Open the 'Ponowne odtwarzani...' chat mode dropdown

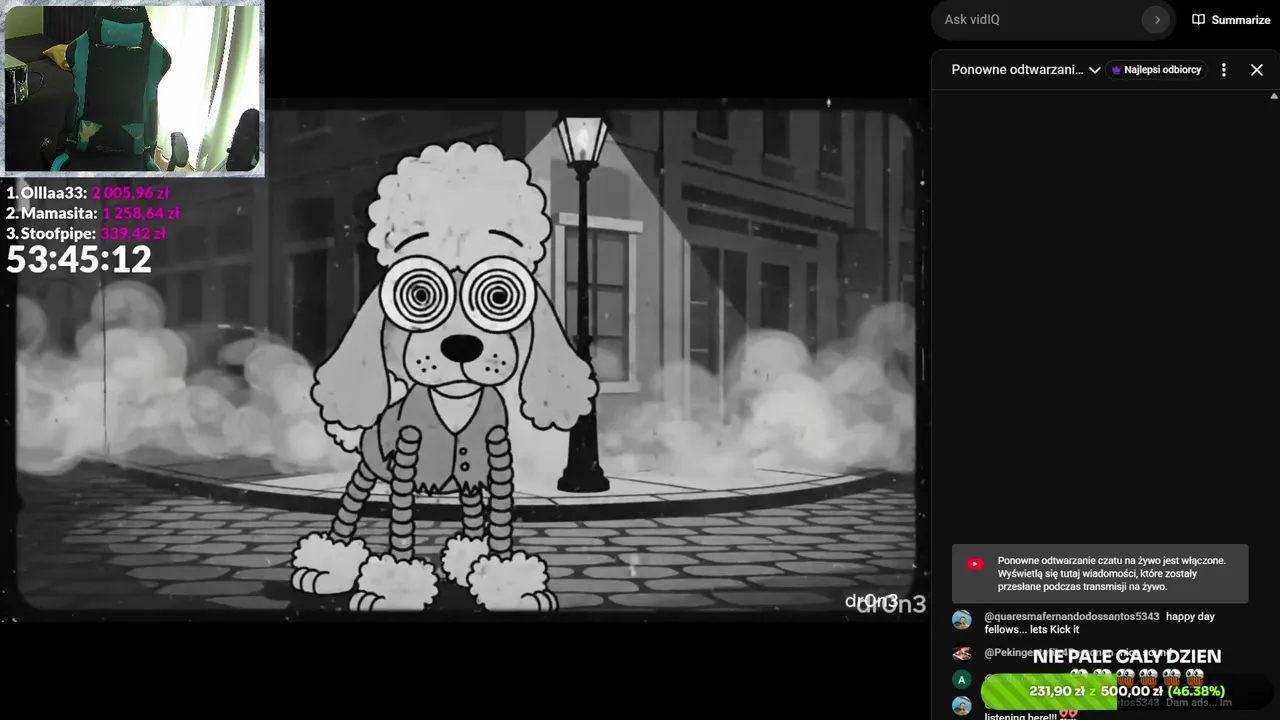tap(1026, 70)
